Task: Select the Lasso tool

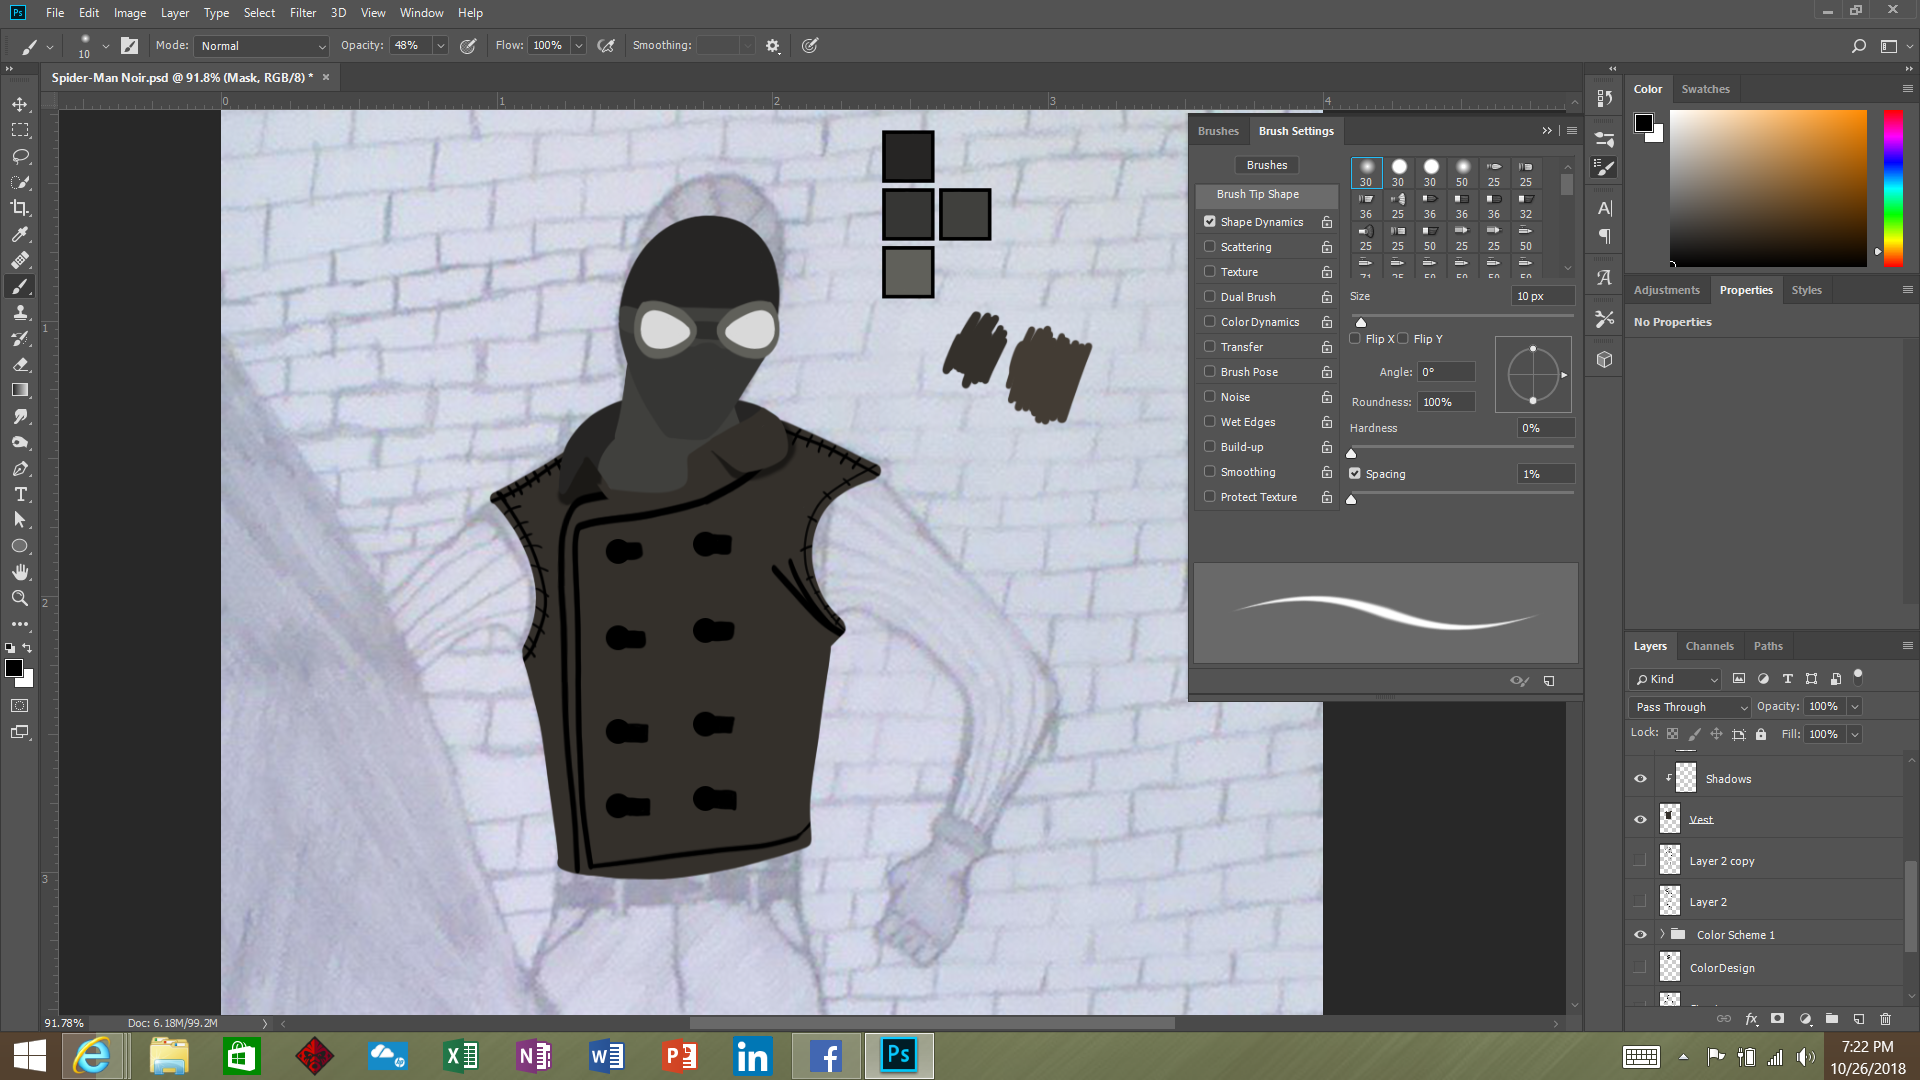Action: (x=20, y=156)
